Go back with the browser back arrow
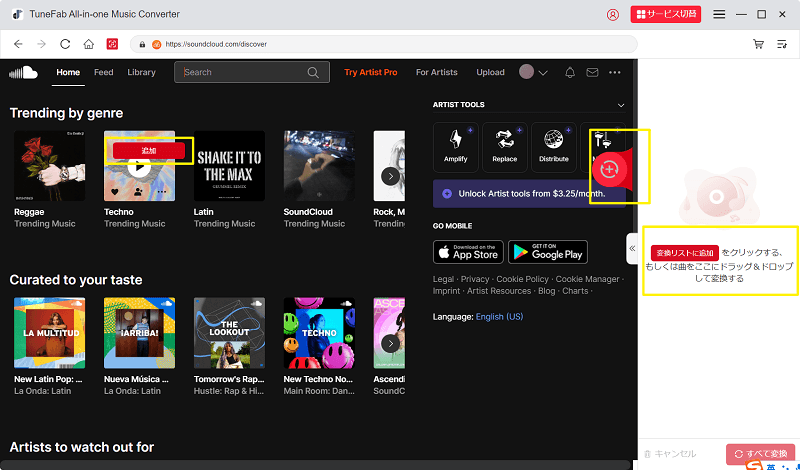800x470 pixels. [x=18, y=44]
